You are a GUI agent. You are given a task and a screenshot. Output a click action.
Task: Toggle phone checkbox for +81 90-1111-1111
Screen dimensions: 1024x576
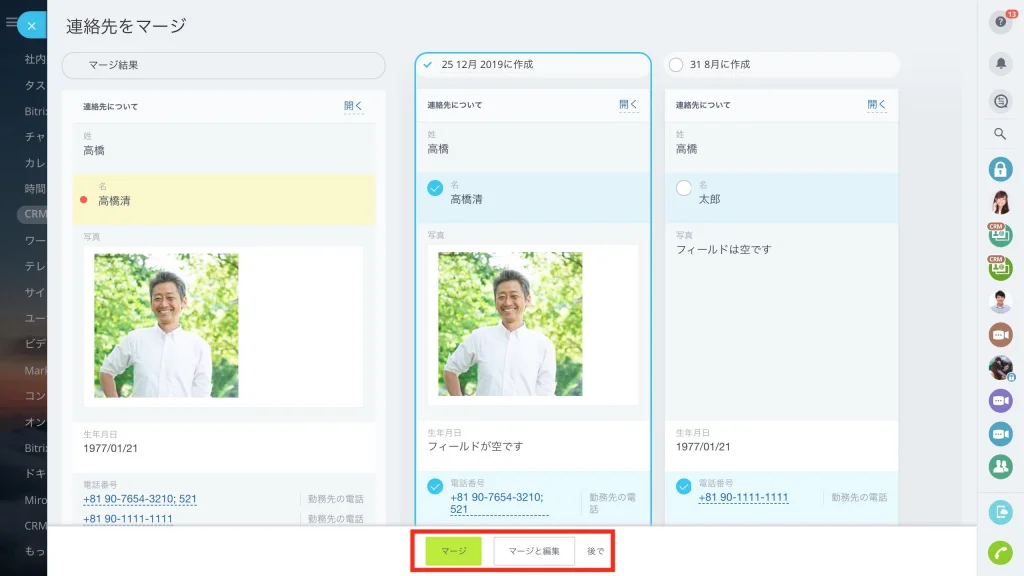click(x=684, y=487)
